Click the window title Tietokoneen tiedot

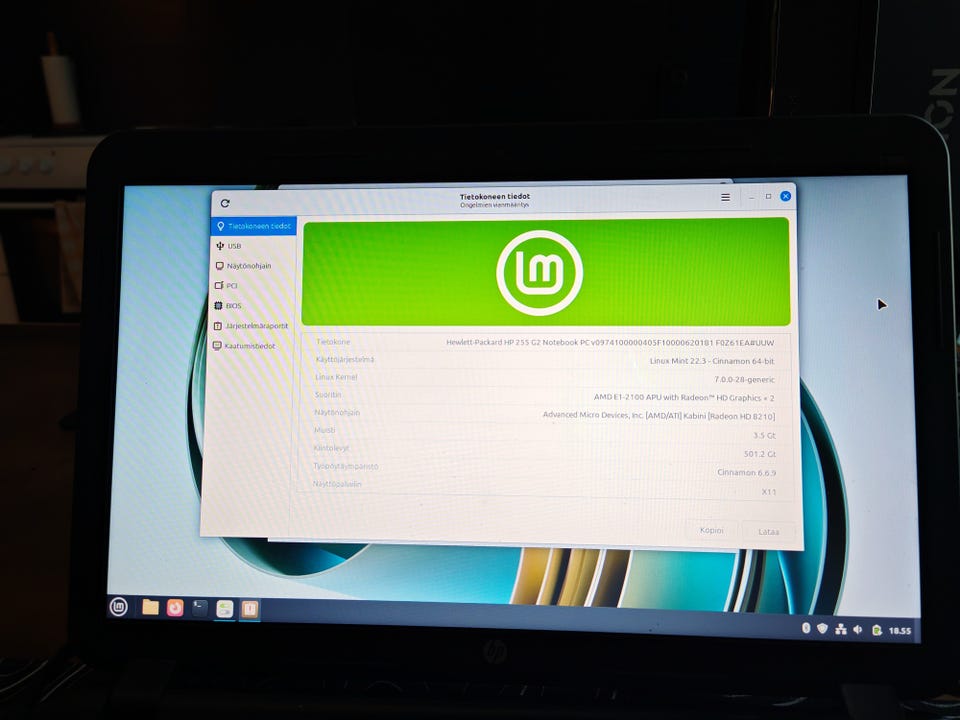(x=495, y=197)
